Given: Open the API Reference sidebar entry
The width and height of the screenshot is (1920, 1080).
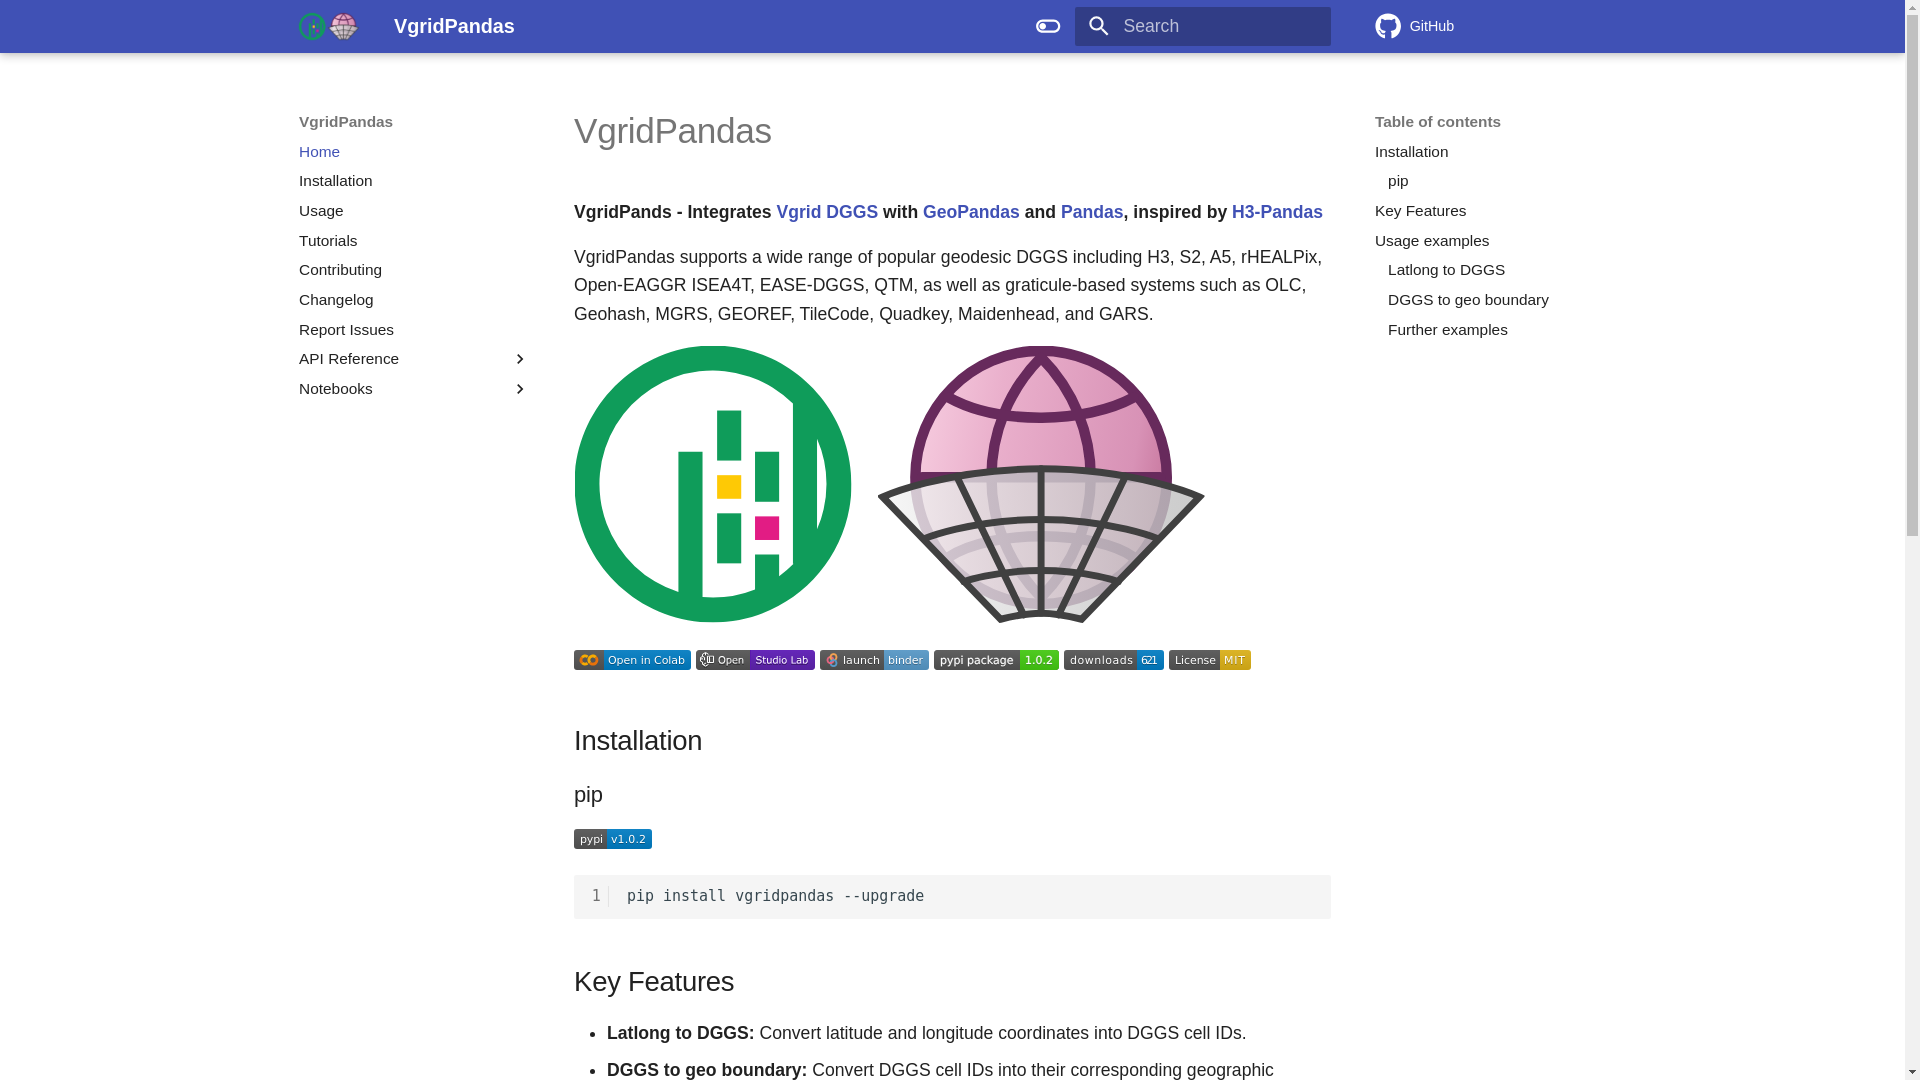Looking at the screenshot, I should pos(349,359).
